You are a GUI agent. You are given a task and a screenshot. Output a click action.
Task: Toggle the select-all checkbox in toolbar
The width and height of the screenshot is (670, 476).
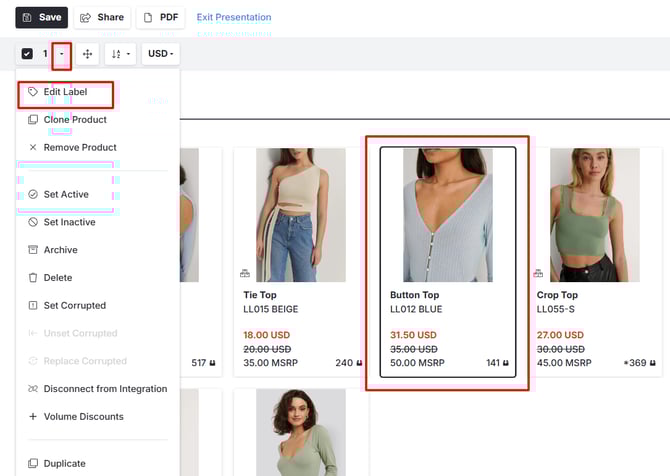(27, 53)
